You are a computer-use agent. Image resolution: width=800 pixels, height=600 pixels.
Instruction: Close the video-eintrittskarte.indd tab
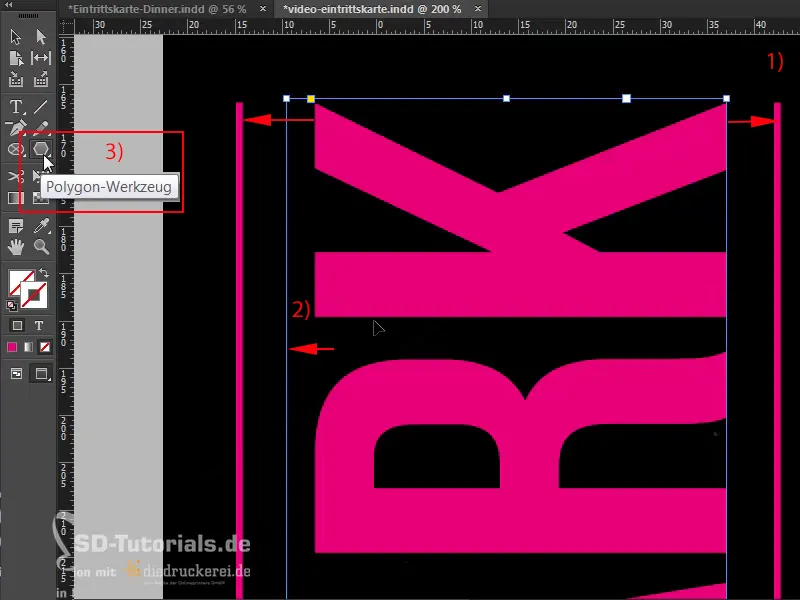pos(478,9)
